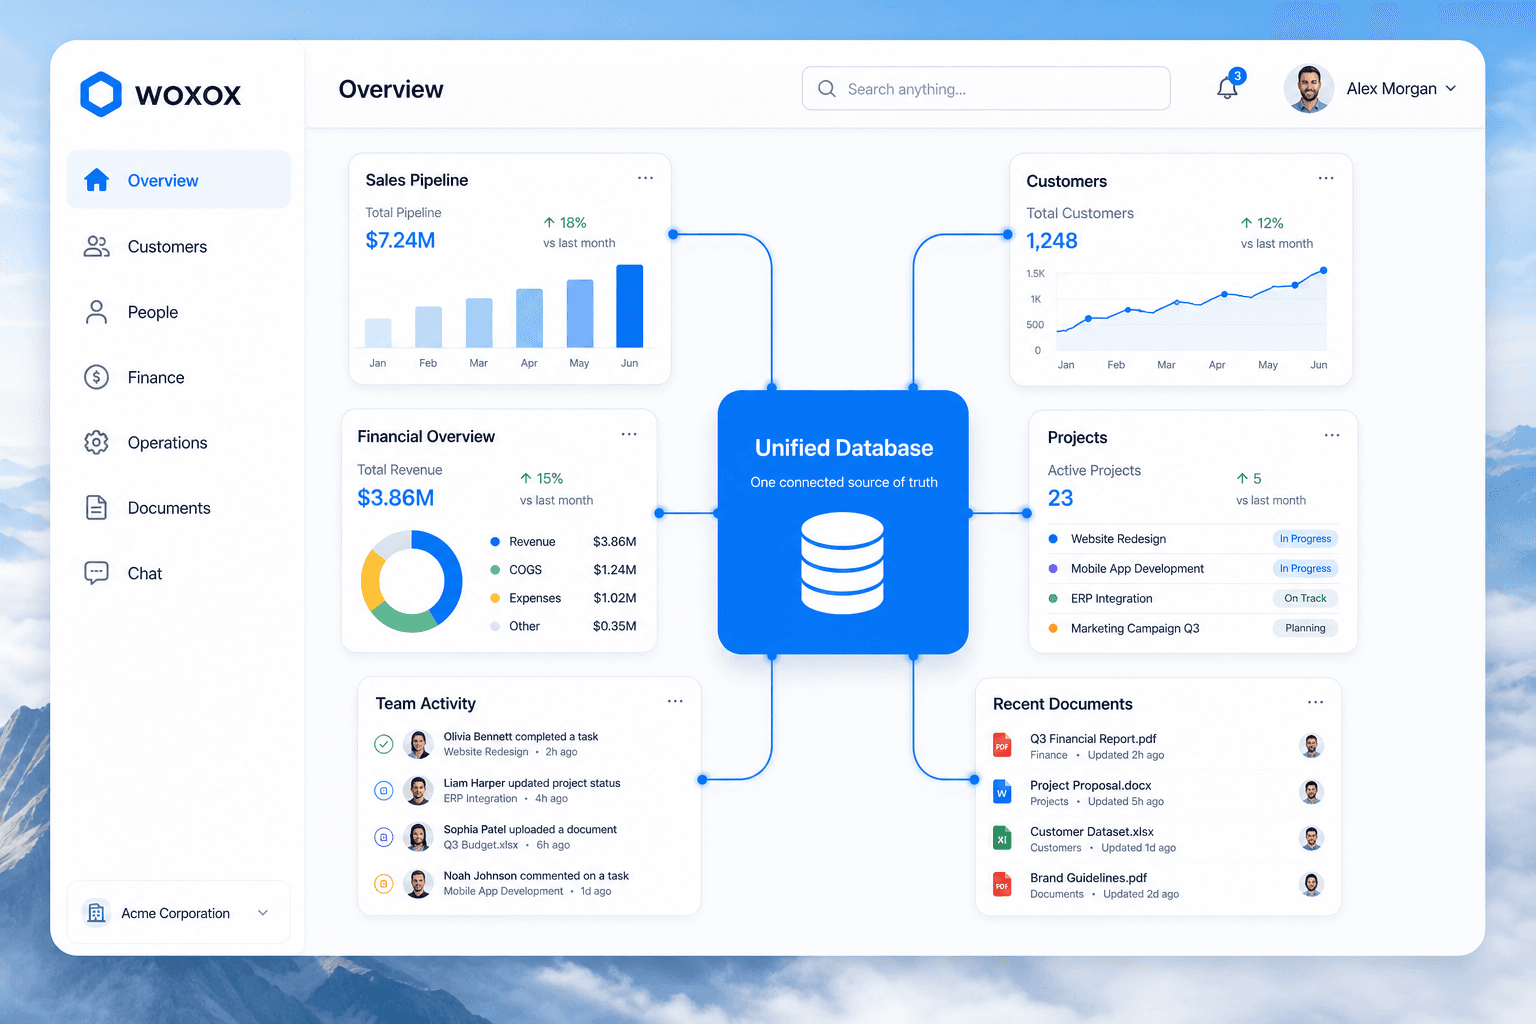Open notifications bell with badge 3

(x=1229, y=86)
